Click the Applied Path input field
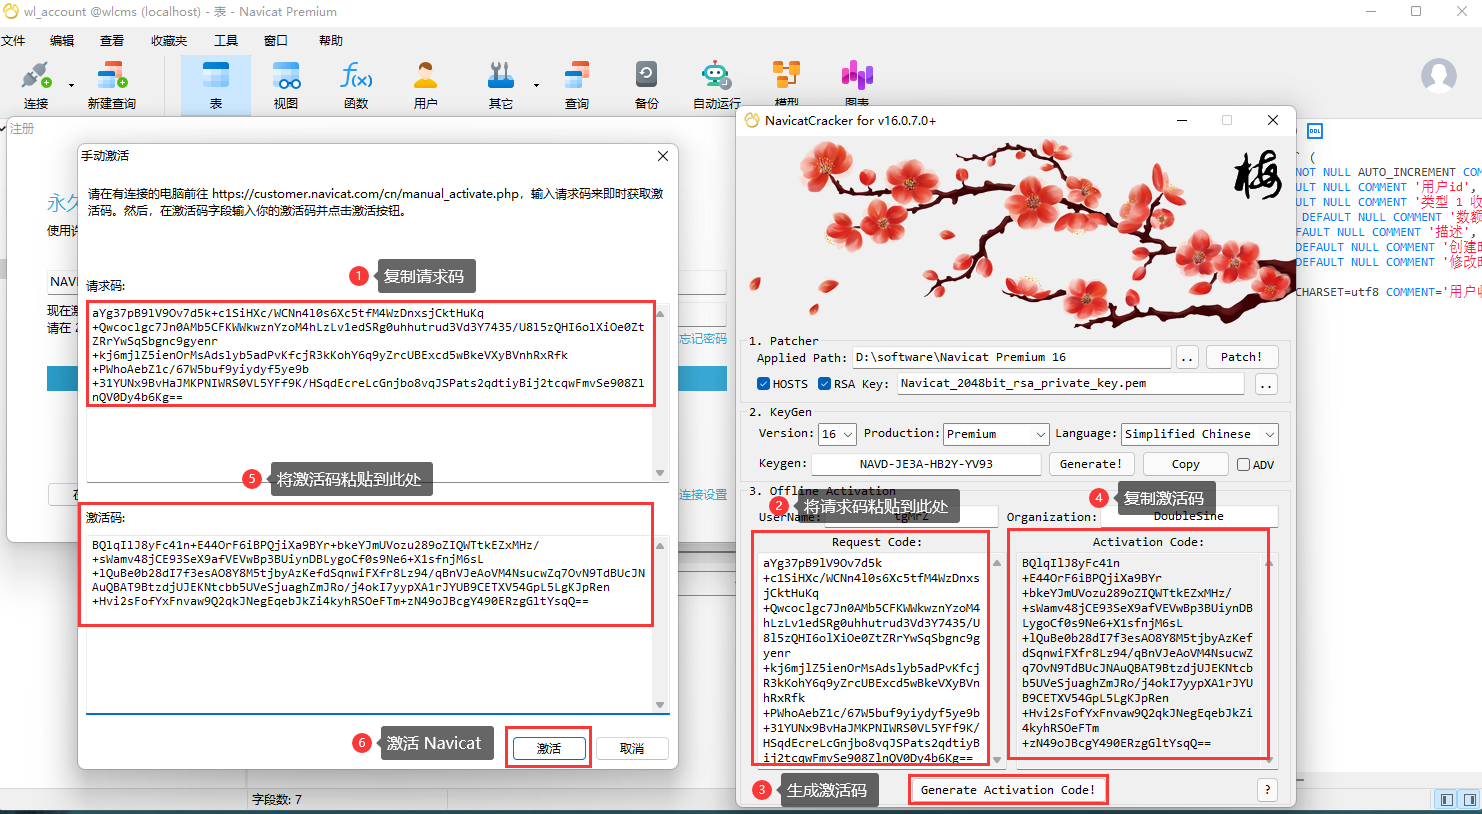 click(1011, 357)
